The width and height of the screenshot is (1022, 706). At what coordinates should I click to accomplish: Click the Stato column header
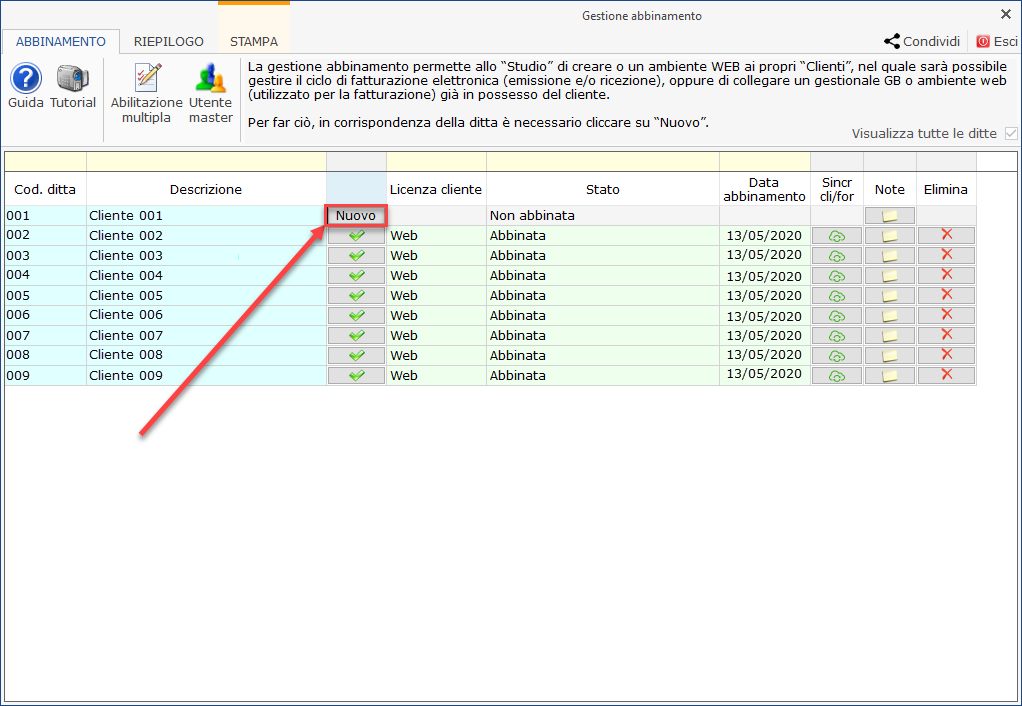click(x=603, y=190)
